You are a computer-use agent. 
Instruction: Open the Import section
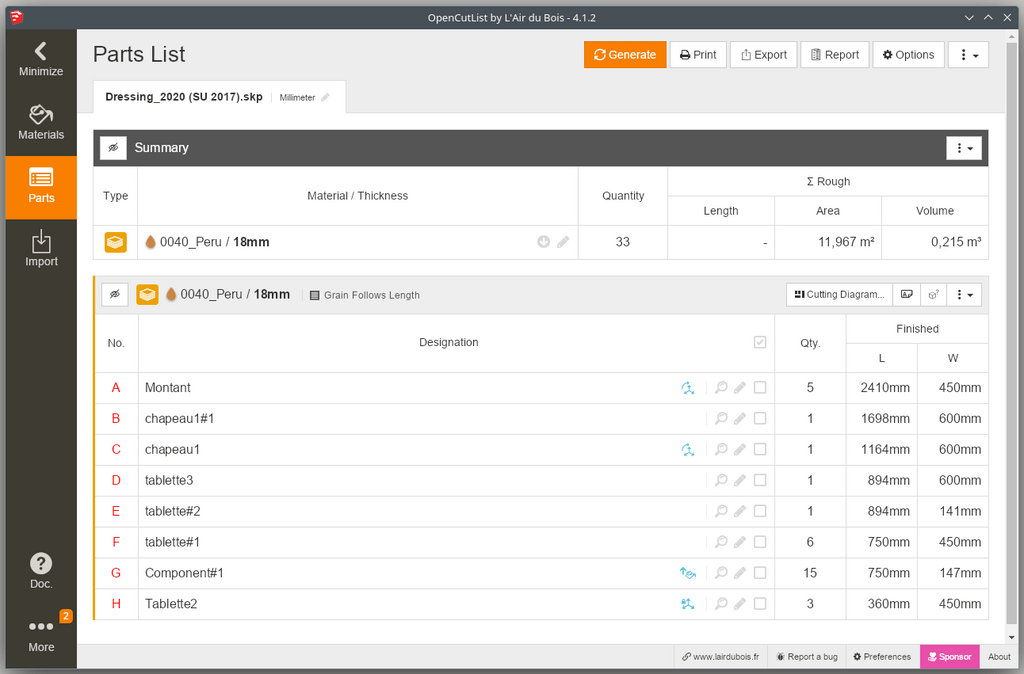40,250
